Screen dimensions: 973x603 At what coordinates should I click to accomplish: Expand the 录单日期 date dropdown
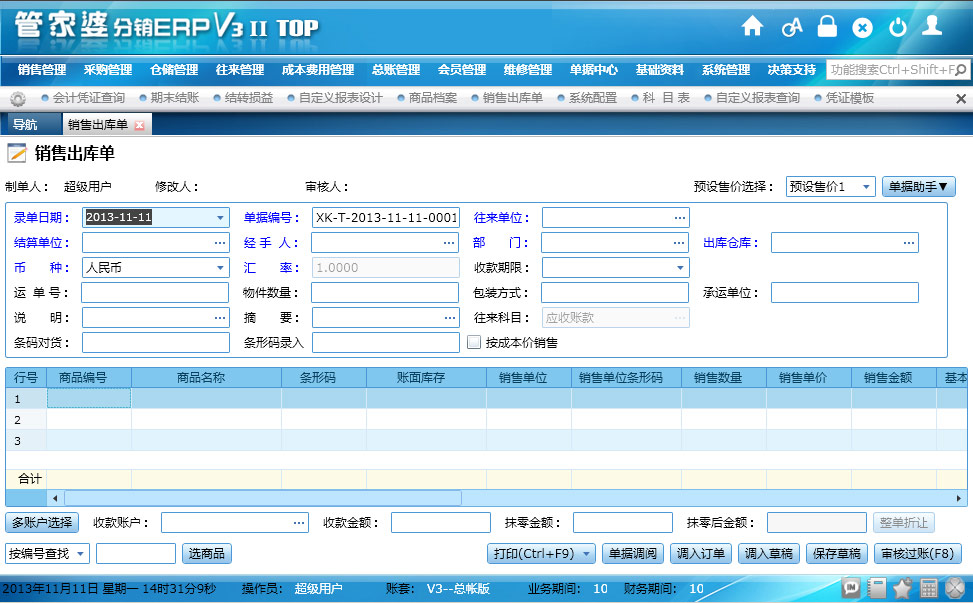pos(220,217)
